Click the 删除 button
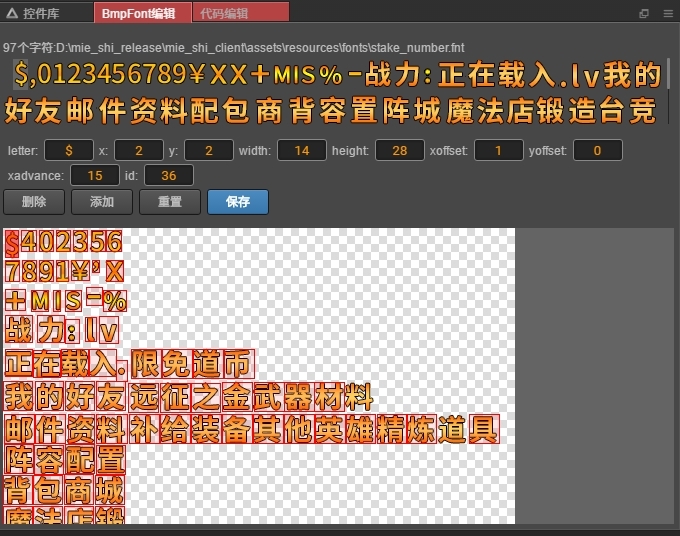The height and width of the screenshot is (536, 680). coord(34,202)
